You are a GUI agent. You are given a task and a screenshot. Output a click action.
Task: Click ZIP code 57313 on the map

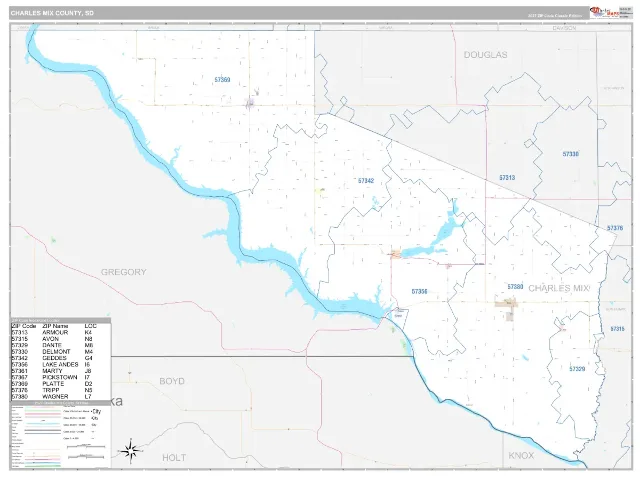coord(507,178)
